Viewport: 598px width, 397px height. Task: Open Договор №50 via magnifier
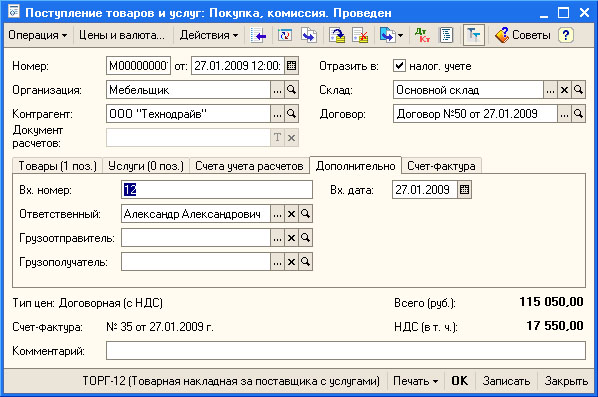click(x=579, y=114)
